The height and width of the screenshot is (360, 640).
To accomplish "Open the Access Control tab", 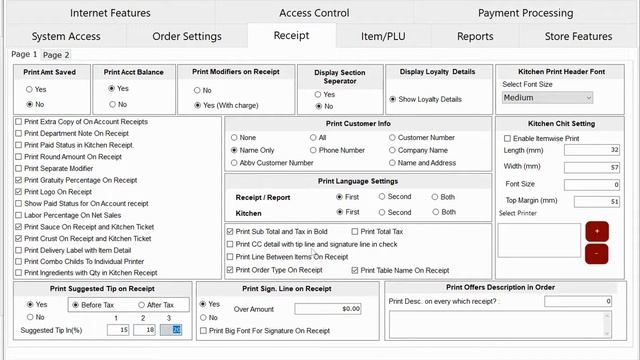I will click(x=314, y=13).
